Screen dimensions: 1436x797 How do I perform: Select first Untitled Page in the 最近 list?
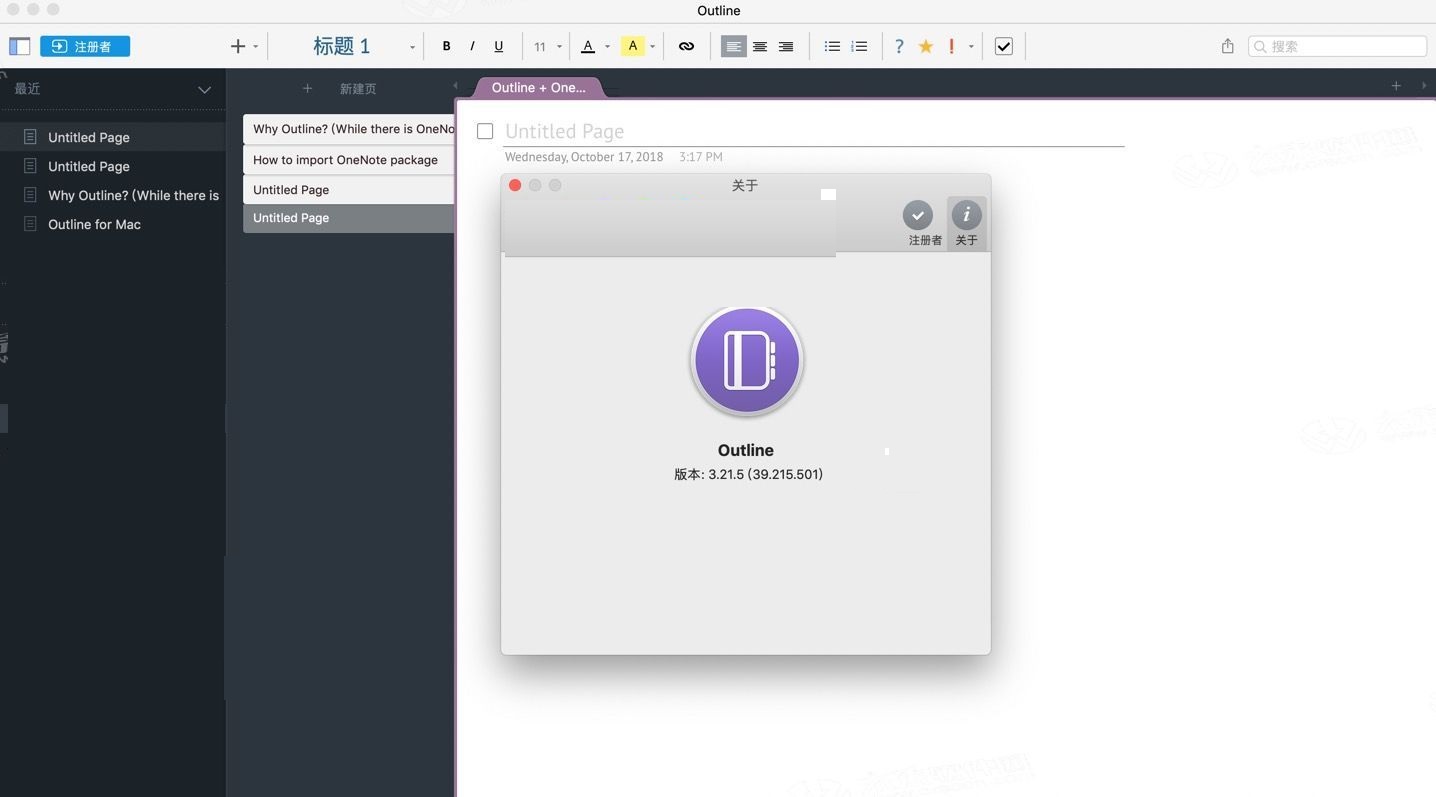click(112, 137)
